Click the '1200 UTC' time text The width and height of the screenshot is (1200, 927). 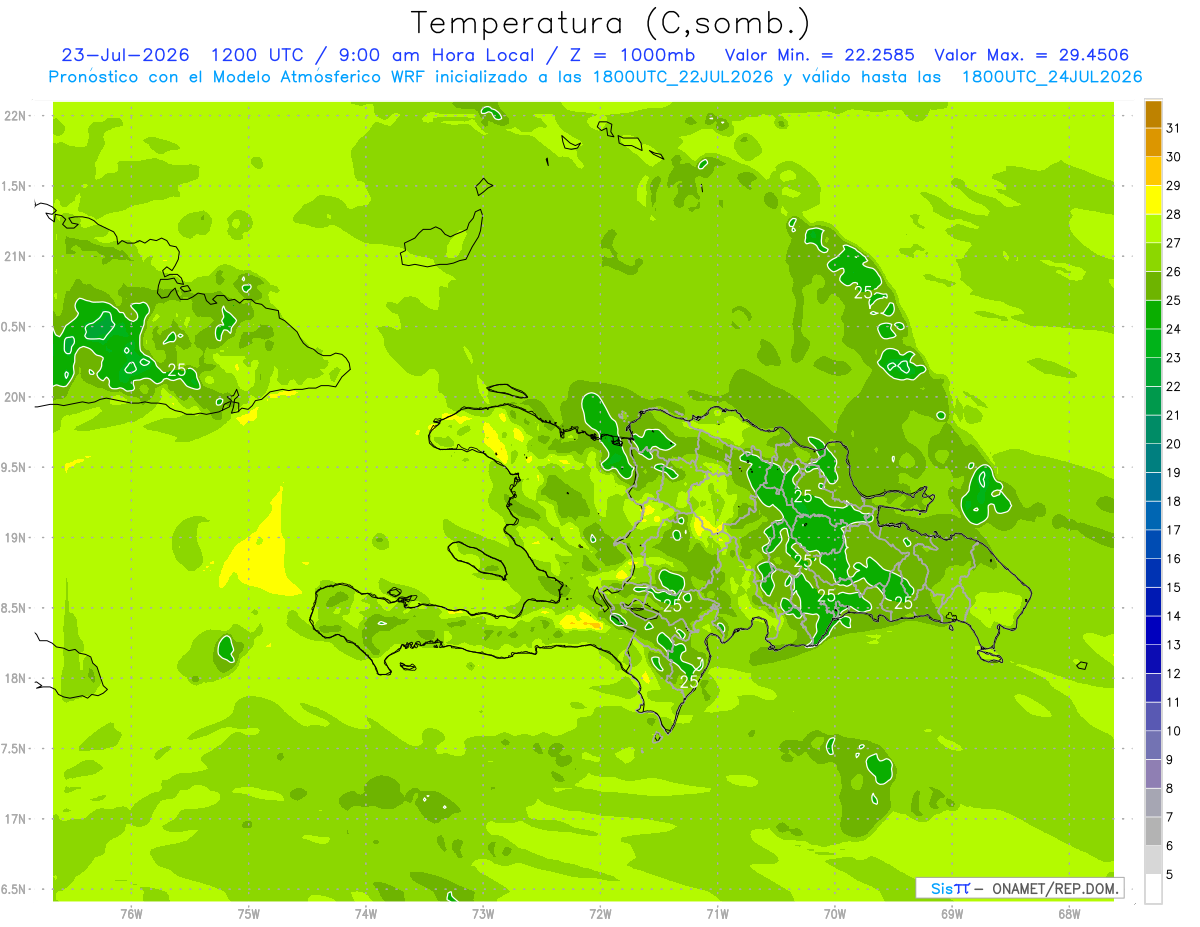click(x=260, y=55)
